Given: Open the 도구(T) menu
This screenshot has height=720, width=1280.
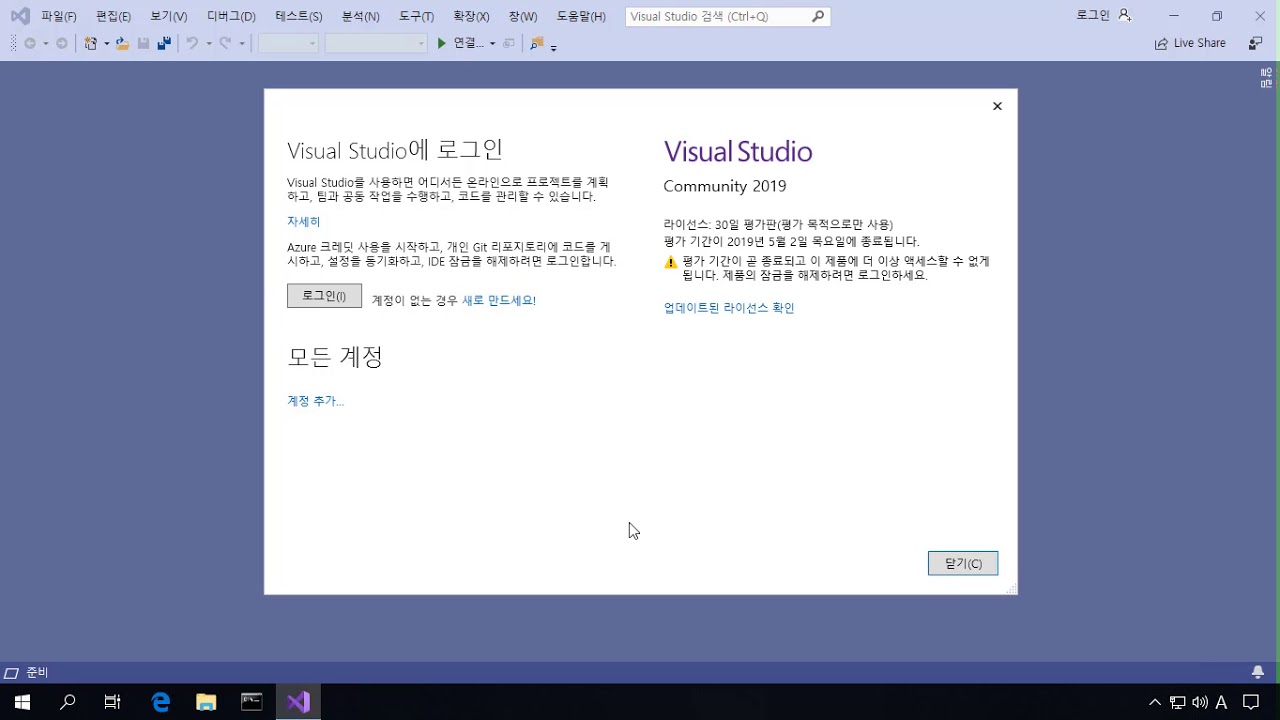Looking at the screenshot, I should (x=416, y=16).
